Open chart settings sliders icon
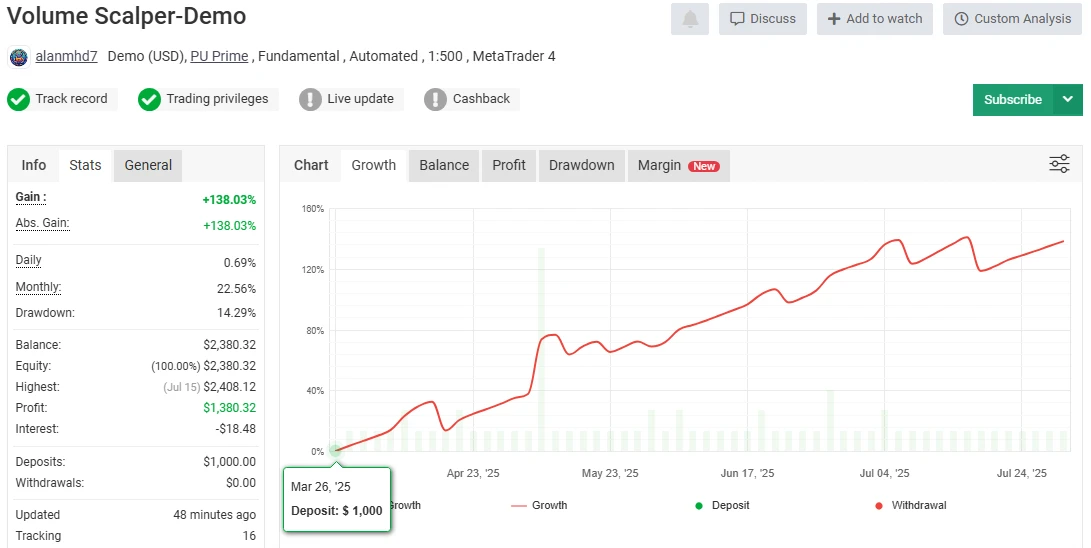This screenshot has height=548, width=1091. click(1059, 164)
